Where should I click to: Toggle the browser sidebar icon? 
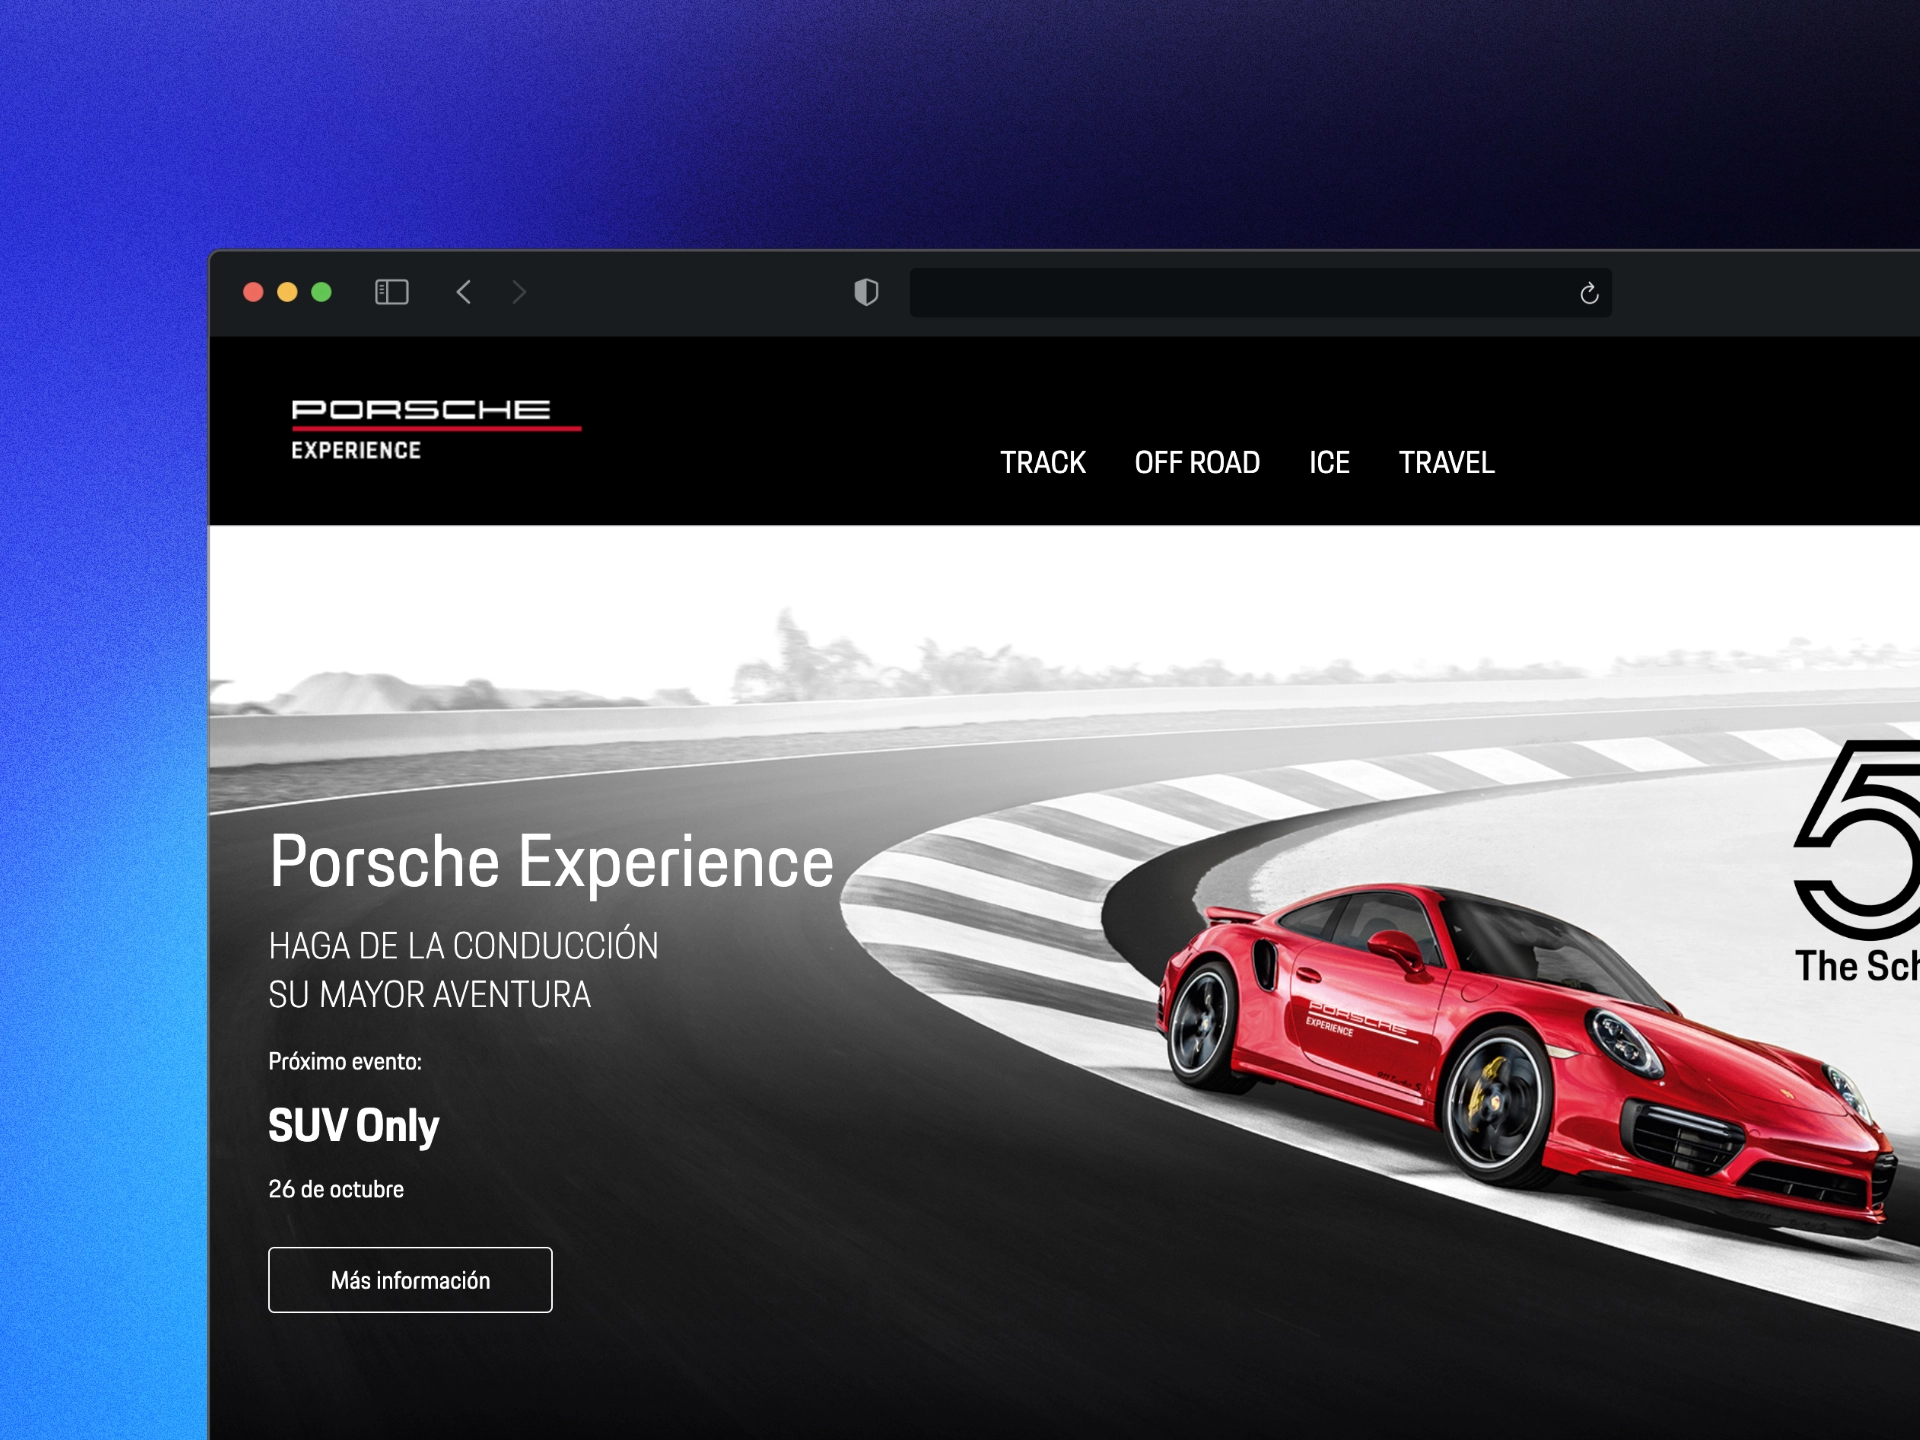click(x=391, y=292)
